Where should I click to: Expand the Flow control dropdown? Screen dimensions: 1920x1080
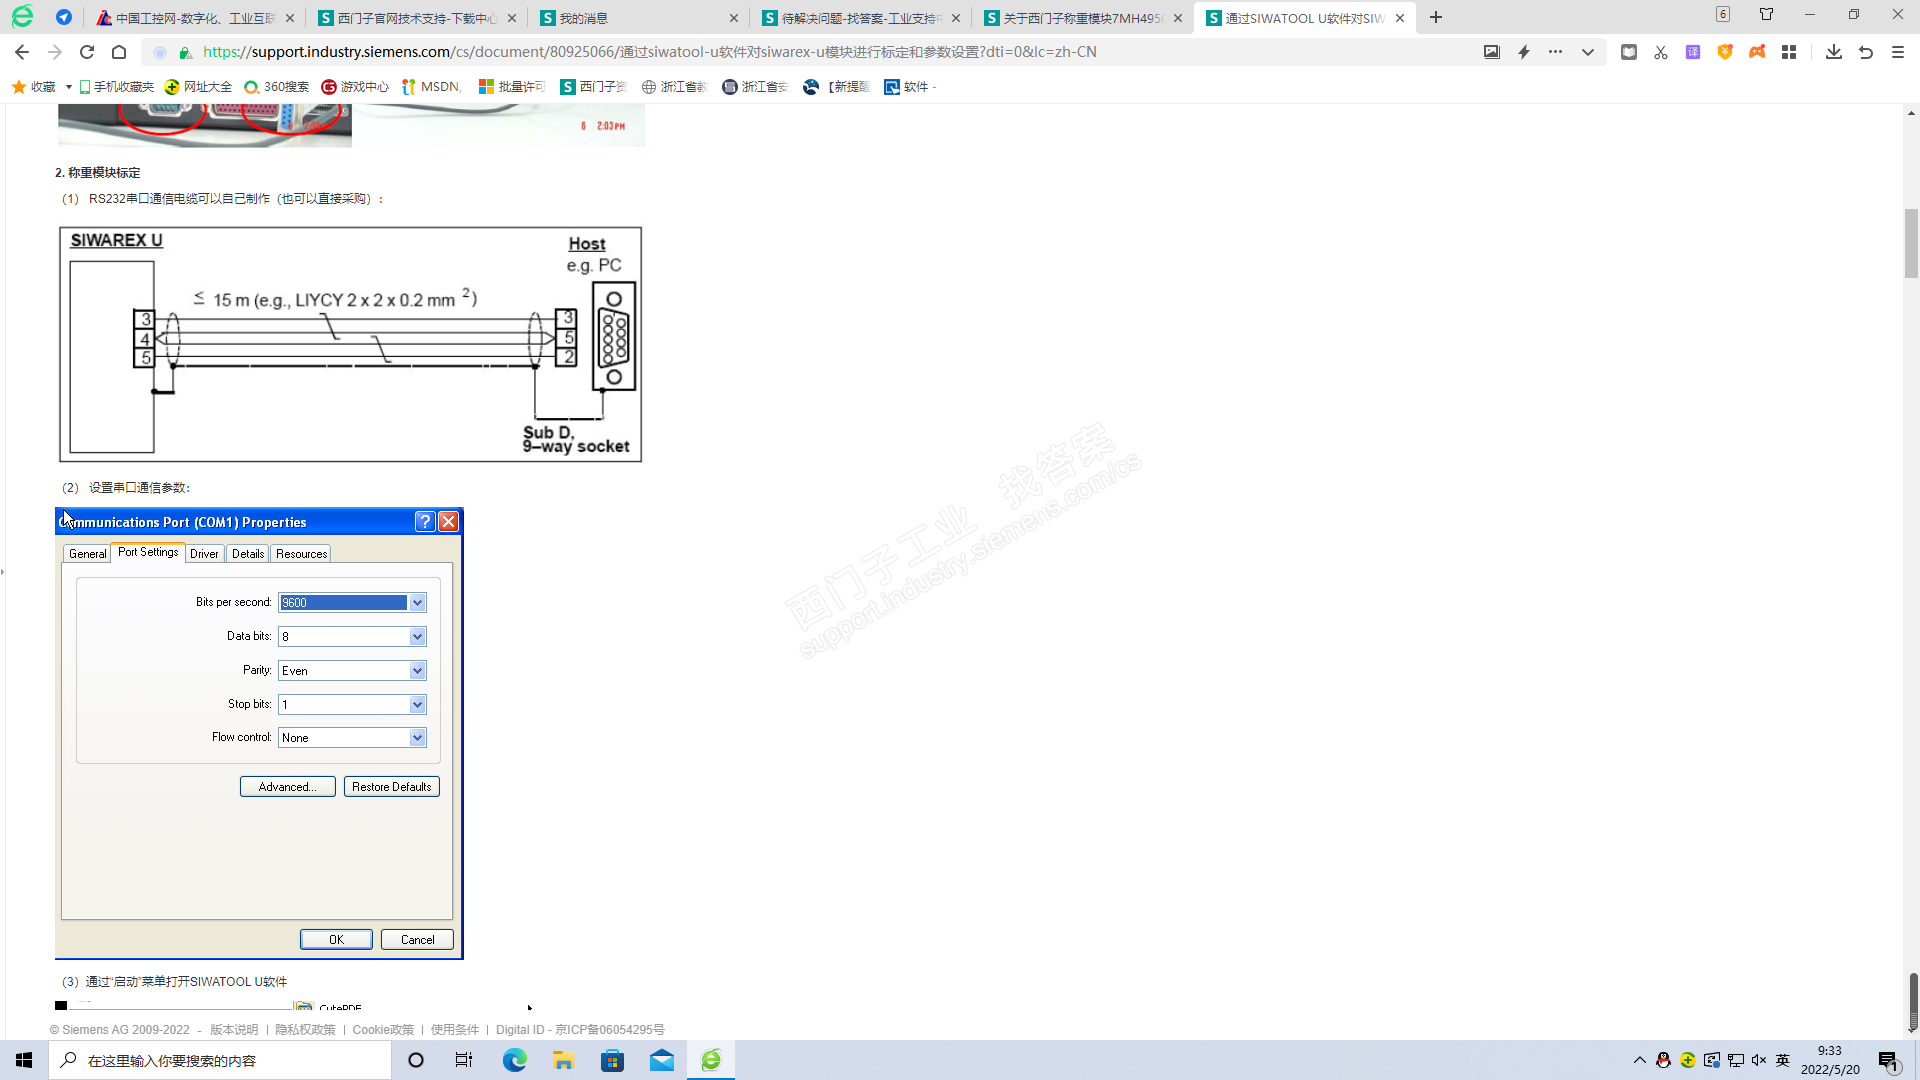[418, 738]
